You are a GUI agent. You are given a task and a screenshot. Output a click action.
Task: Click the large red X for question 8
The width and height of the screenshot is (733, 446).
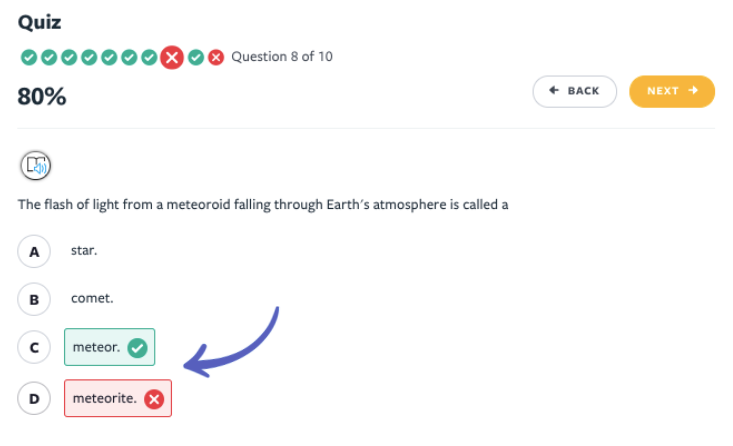click(x=172, y=57)
